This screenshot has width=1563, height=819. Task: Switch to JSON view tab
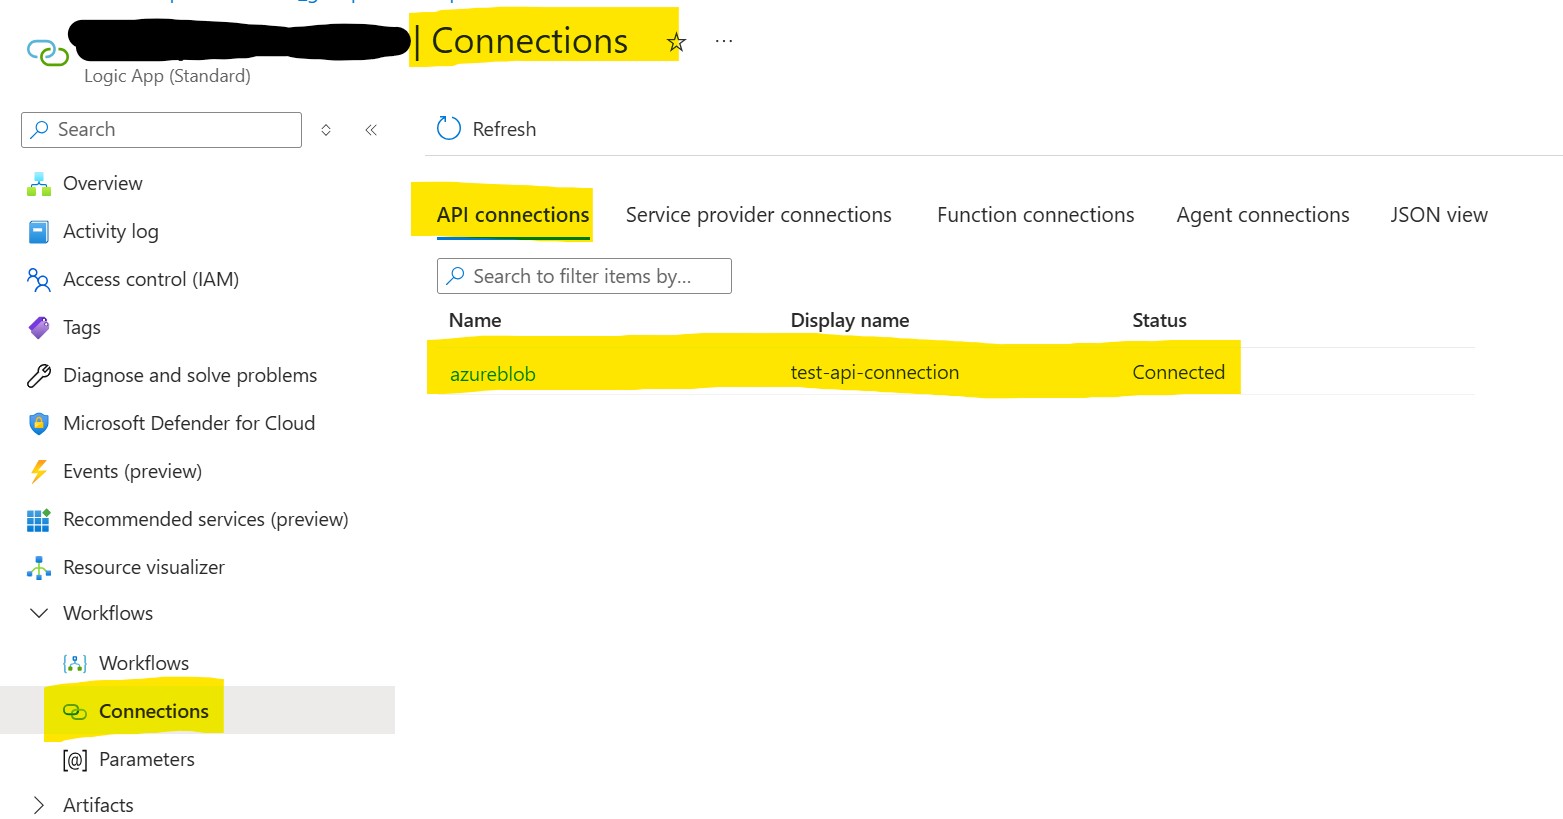pos(1439,215)
